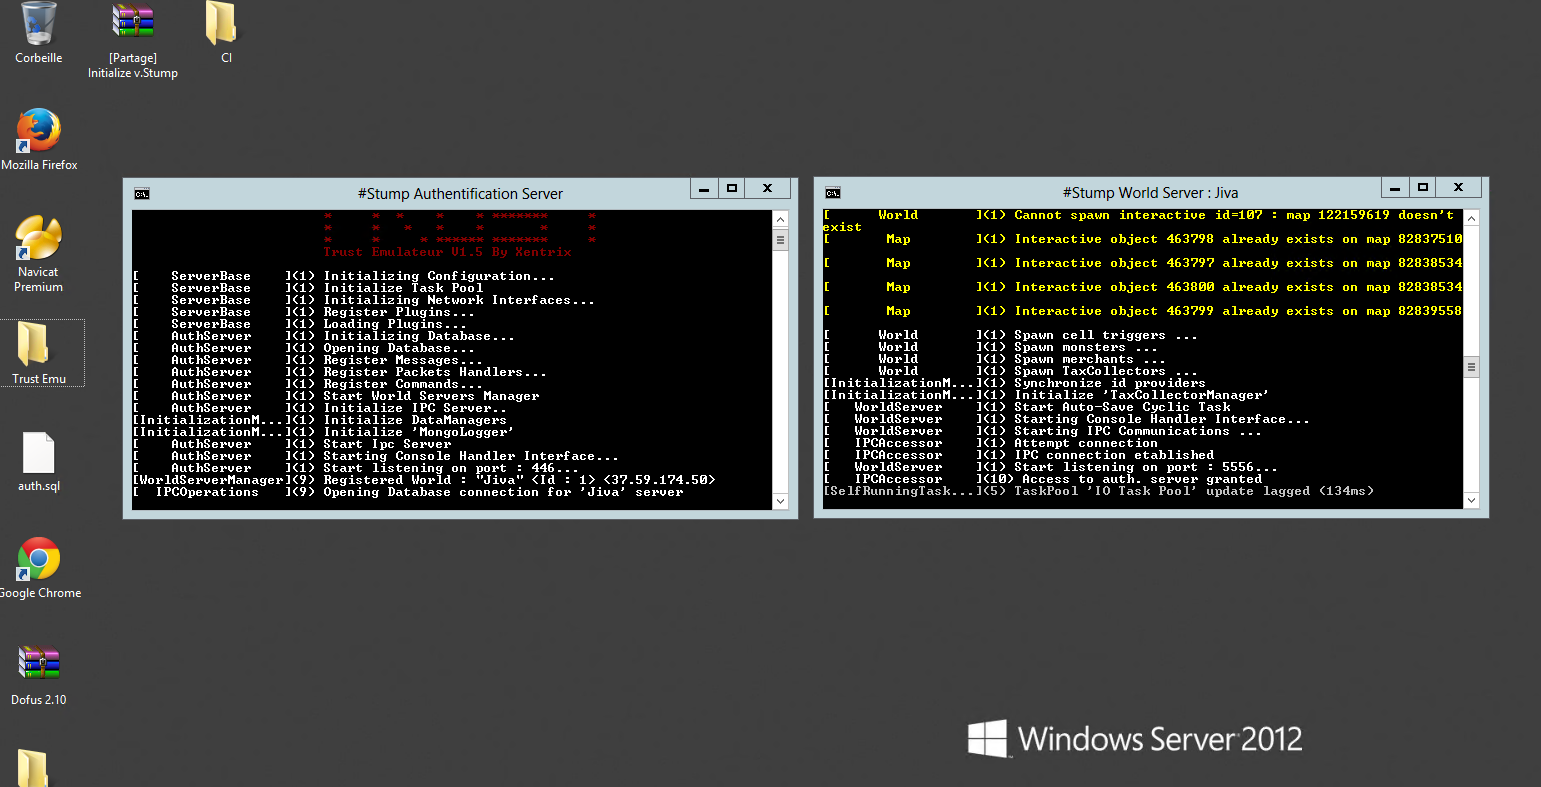The width and height of the screenshot is (1541, 787).
Task: Select the partially visible folder below Dofus 2.10
Action: (33, 768)
